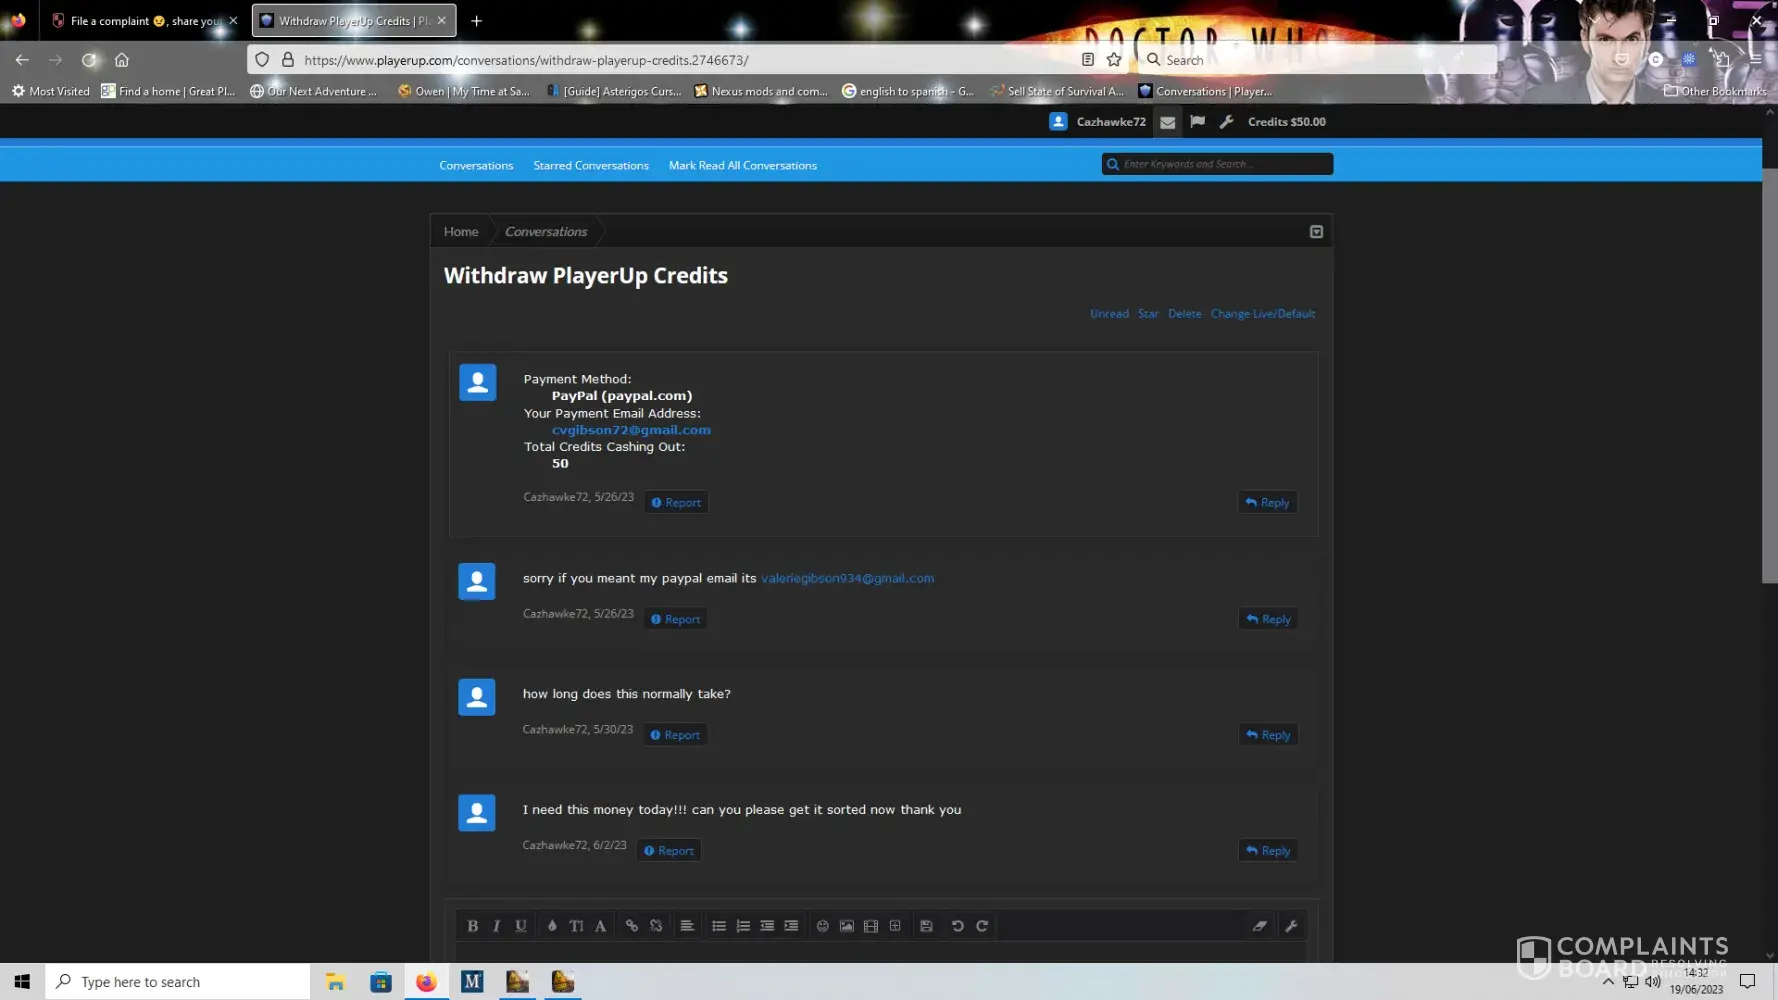
Task: Open the inbox envelope icon
Action: coord(1167,122)
